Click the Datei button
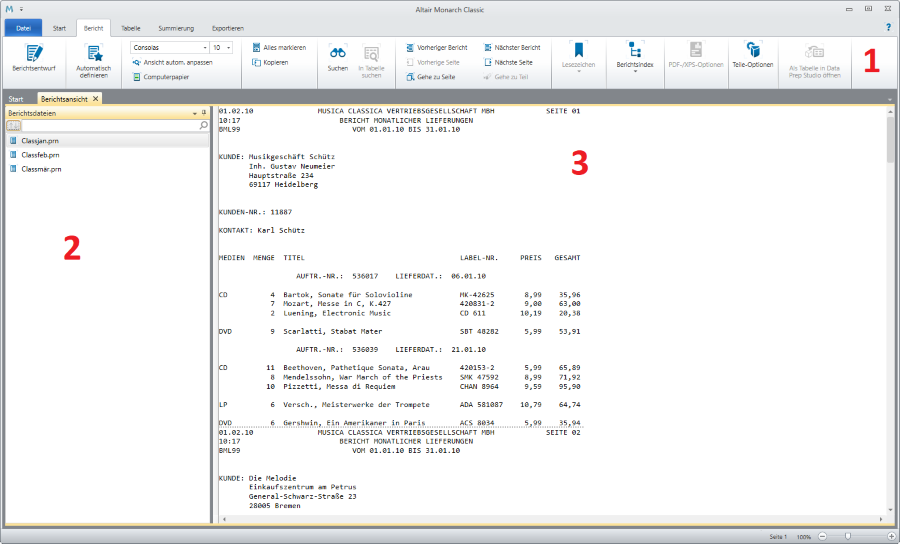The height and width of the screenshot is (544, 900). (x=23, y=28)
